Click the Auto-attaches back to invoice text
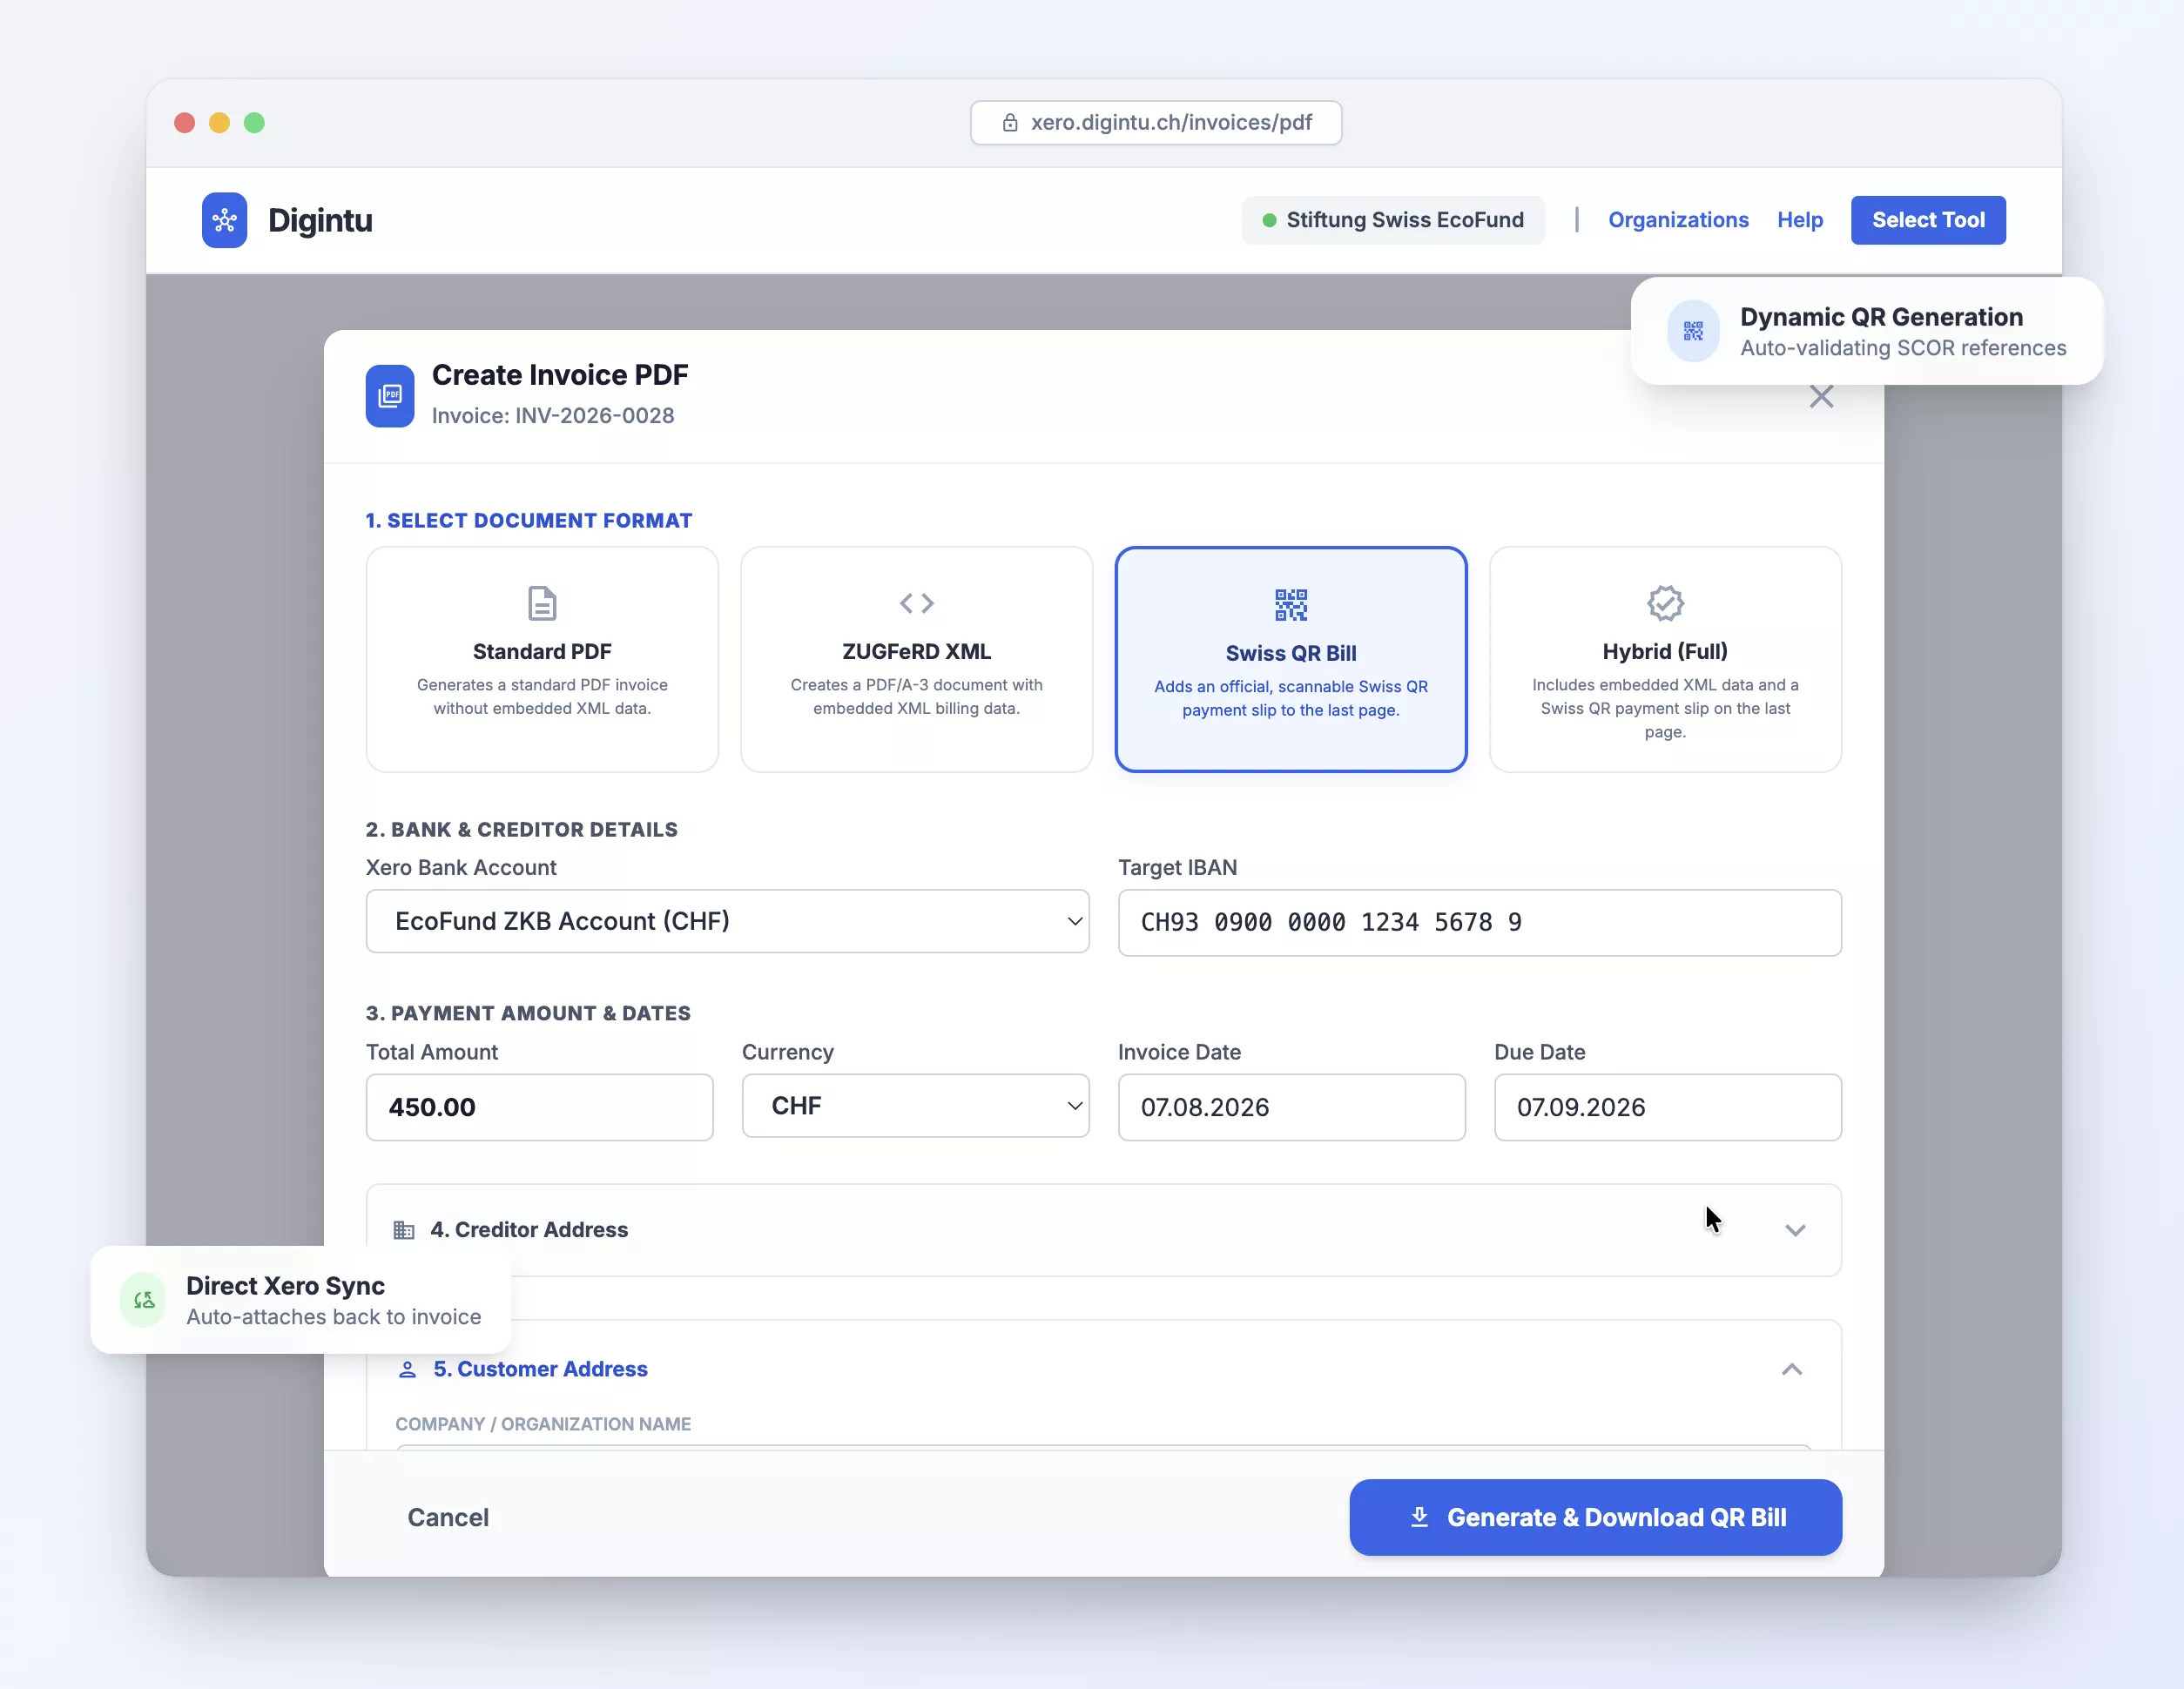The height and width of the screenshot is (1689, 2184). pyautogui.click(x=333, y=1317)
